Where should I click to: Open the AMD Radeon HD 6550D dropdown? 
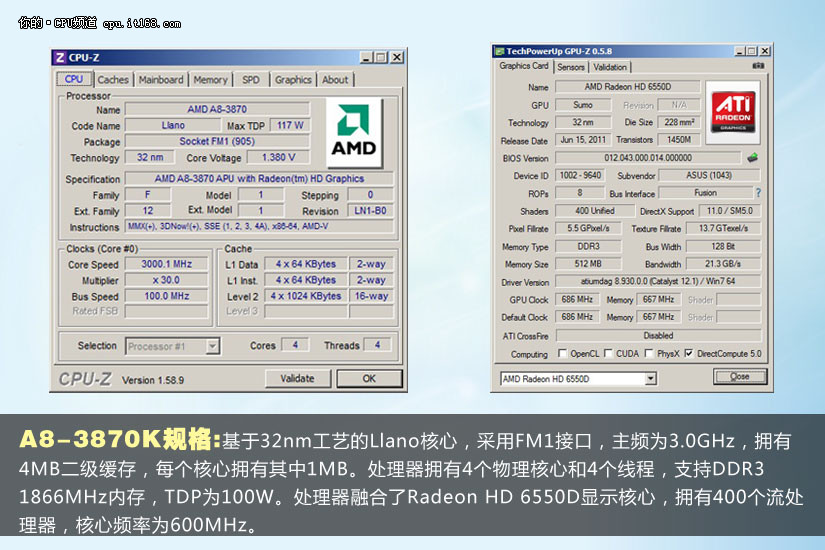(650, 378)
